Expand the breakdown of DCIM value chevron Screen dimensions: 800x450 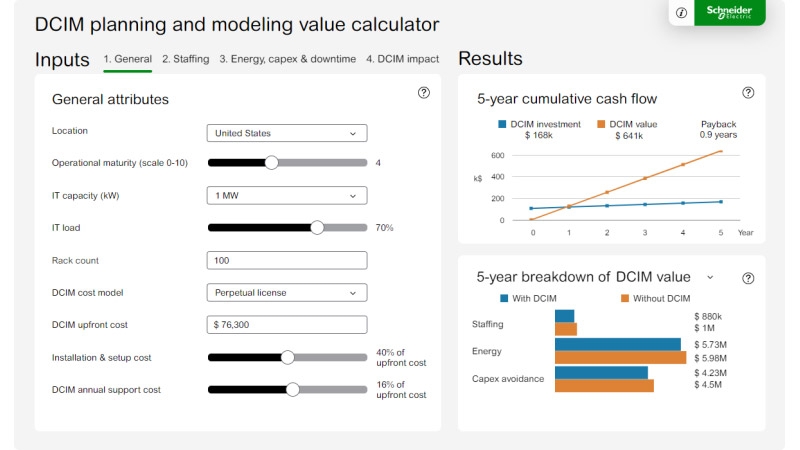pos(710,278)
